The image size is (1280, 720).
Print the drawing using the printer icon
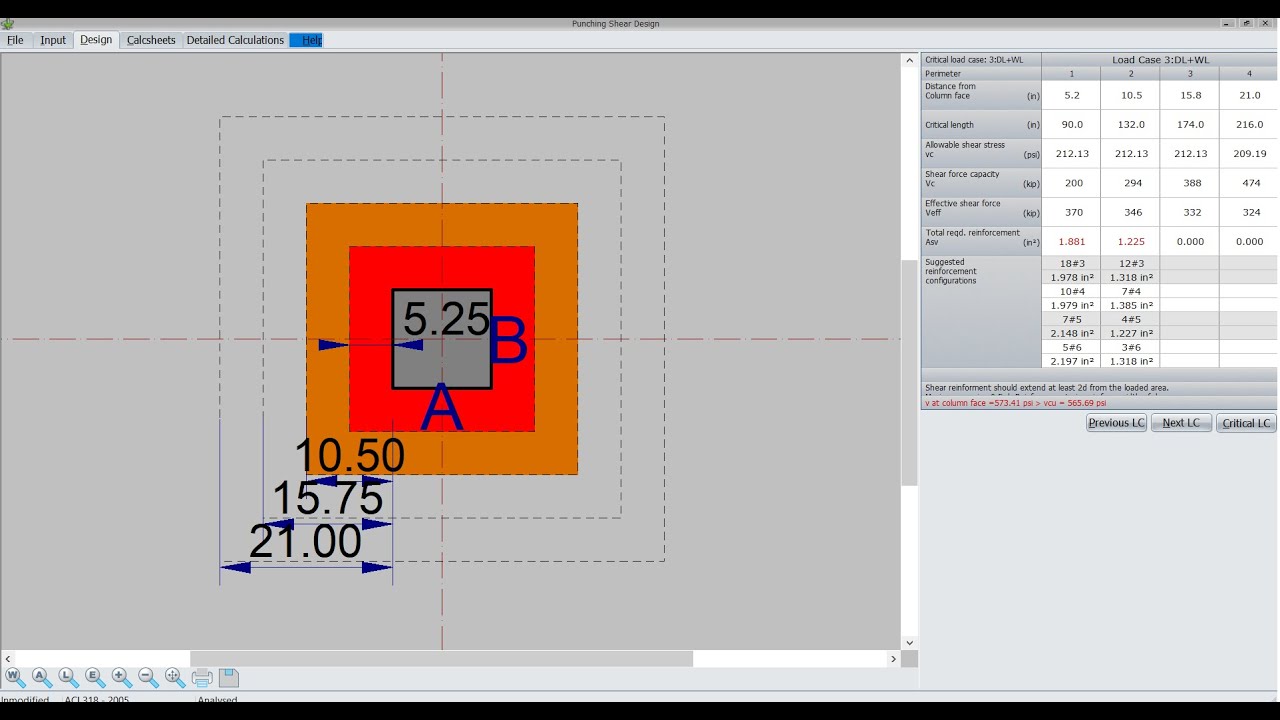point(202,678)
